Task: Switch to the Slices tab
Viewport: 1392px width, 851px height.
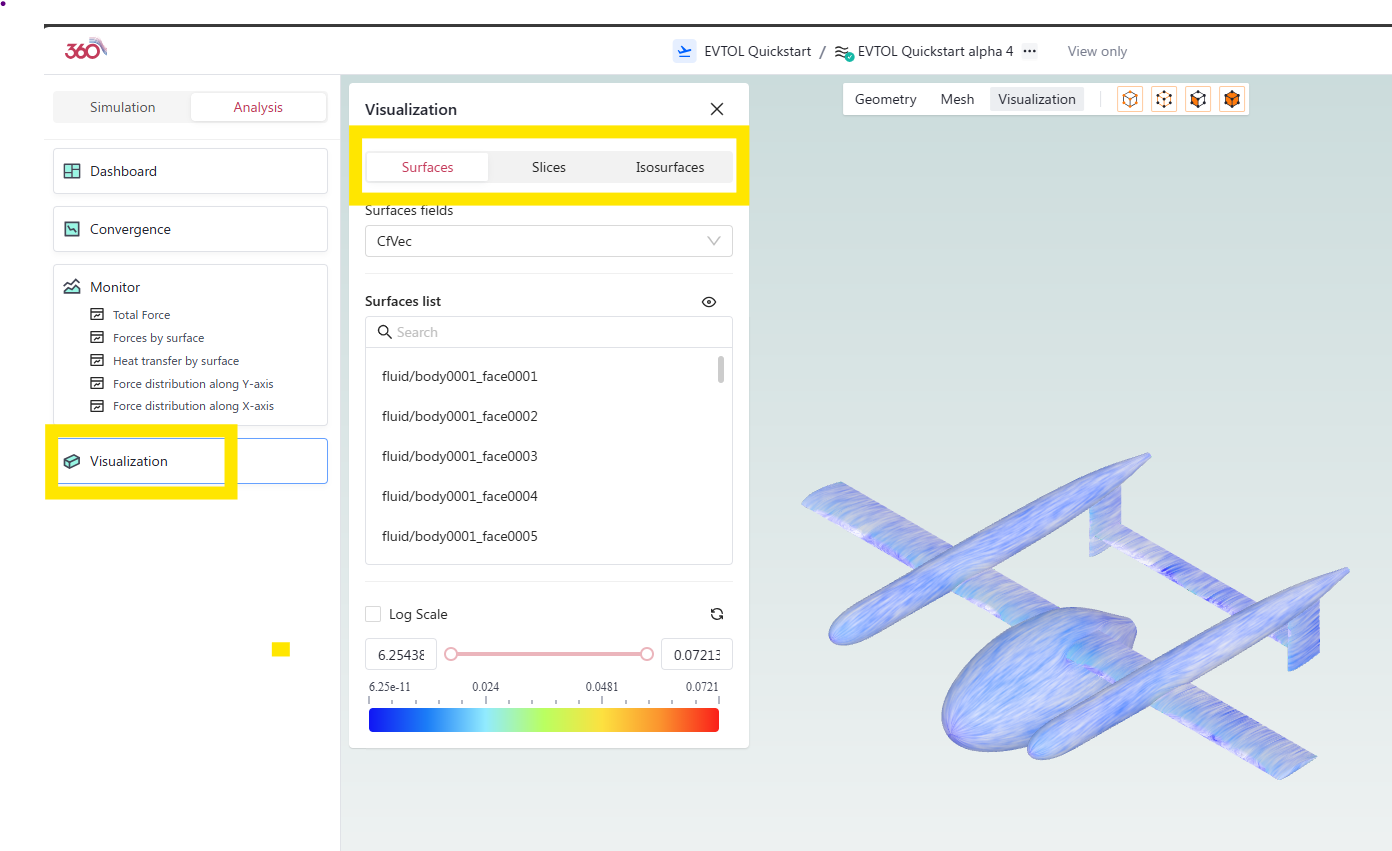Action: pos(548,167)
